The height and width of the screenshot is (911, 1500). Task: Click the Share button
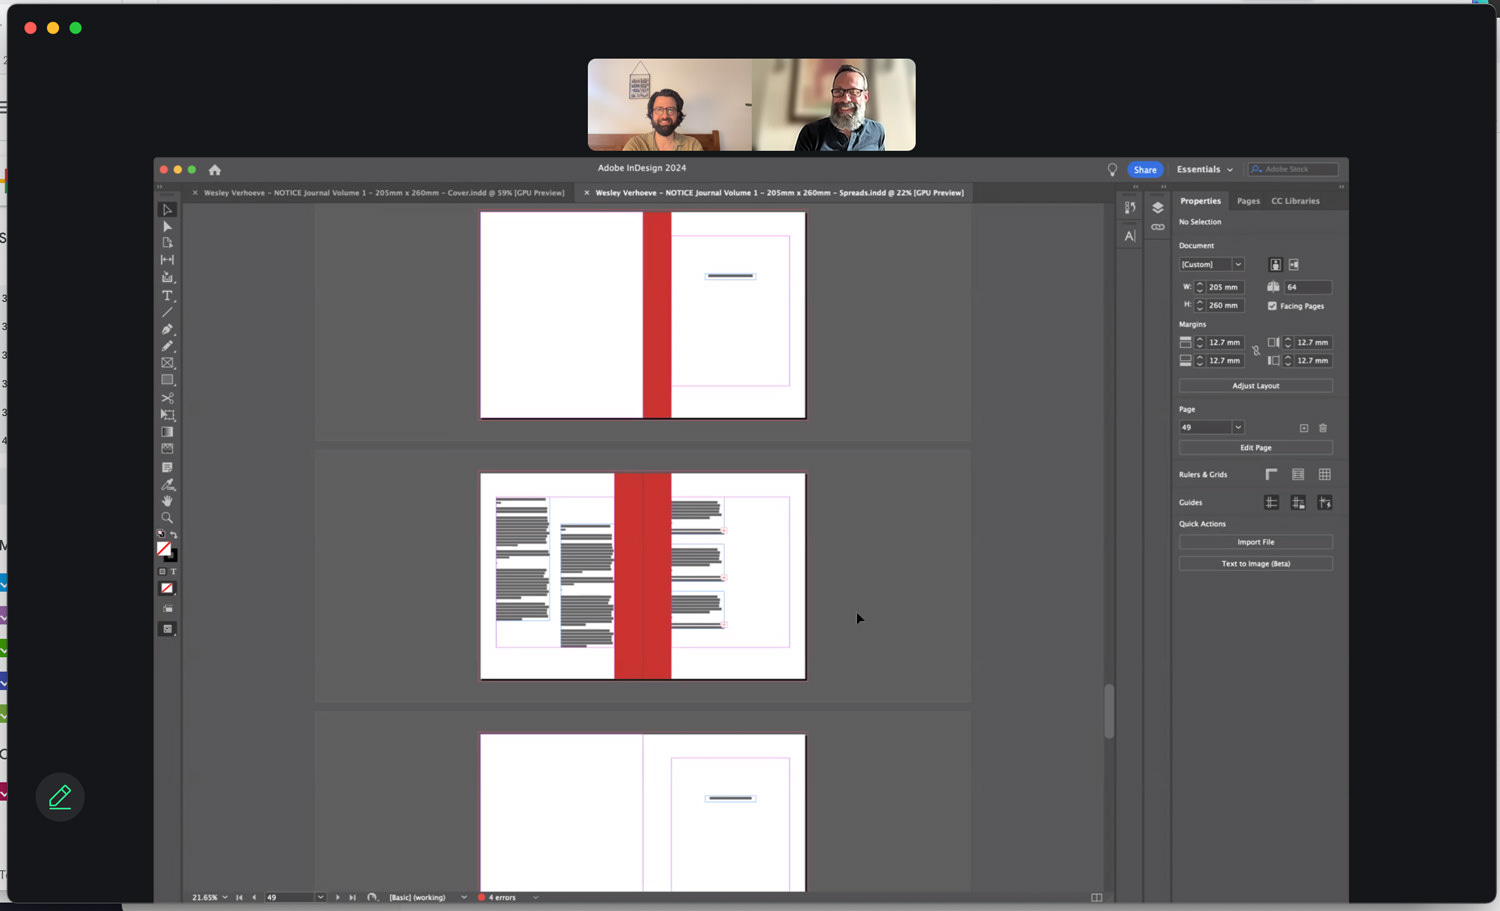coord(1145,170)
